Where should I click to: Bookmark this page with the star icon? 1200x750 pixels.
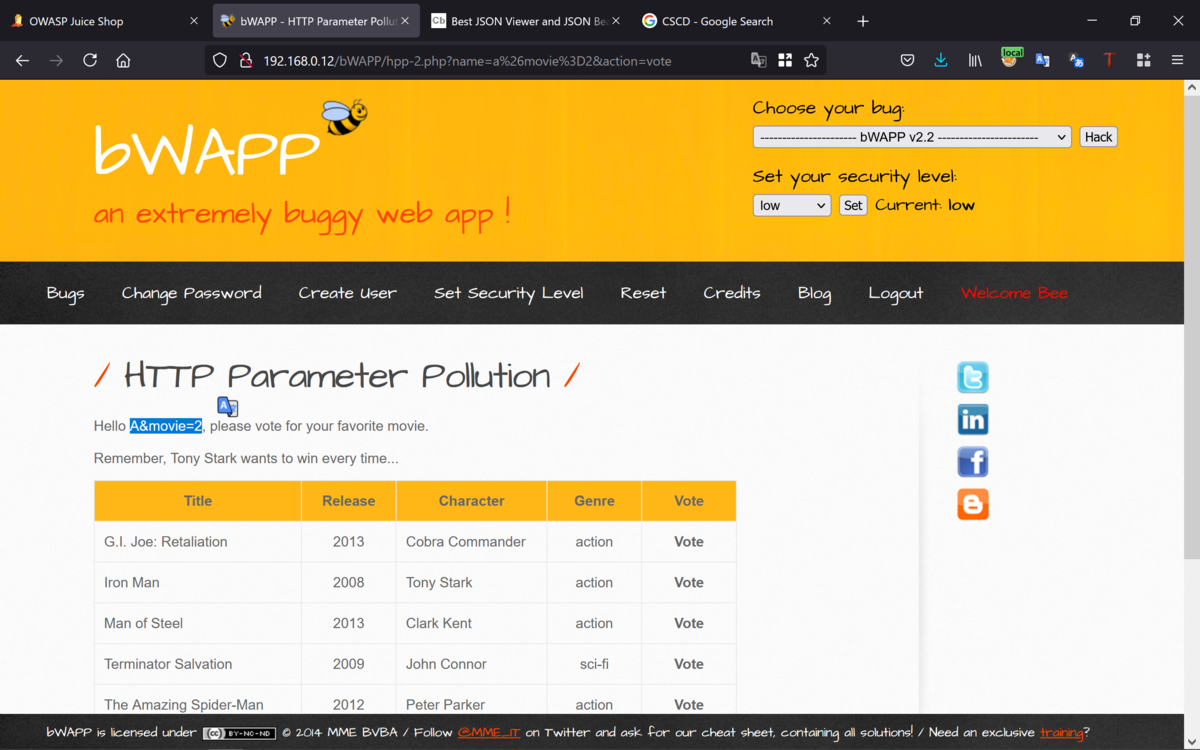click(811, 61)
